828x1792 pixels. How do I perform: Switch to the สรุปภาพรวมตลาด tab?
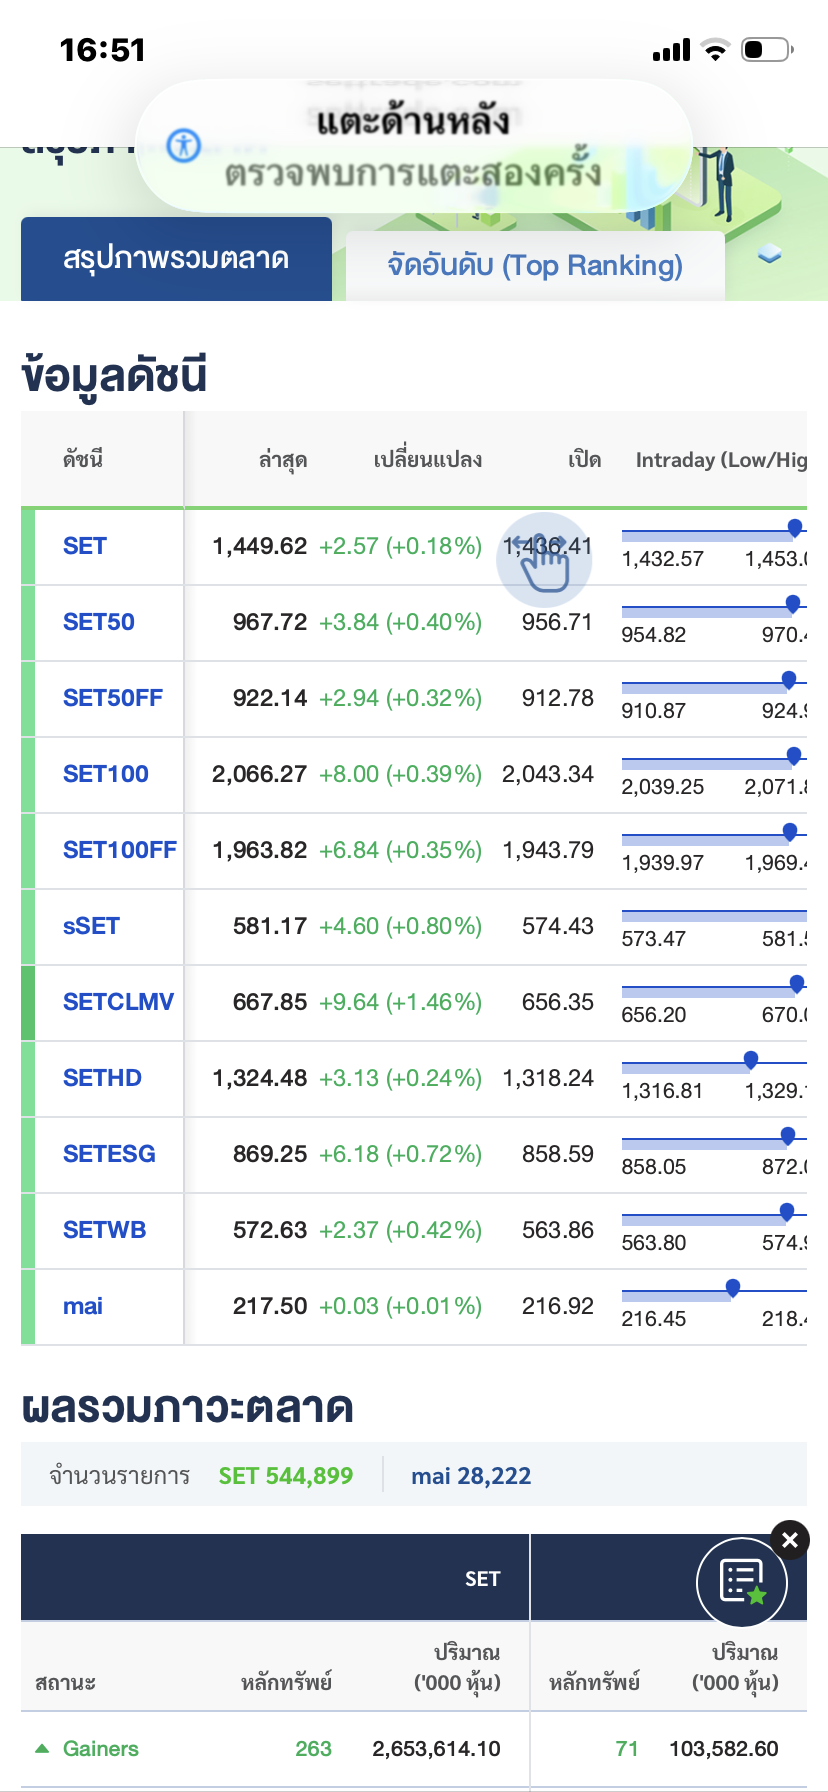(x=176, y=259)
